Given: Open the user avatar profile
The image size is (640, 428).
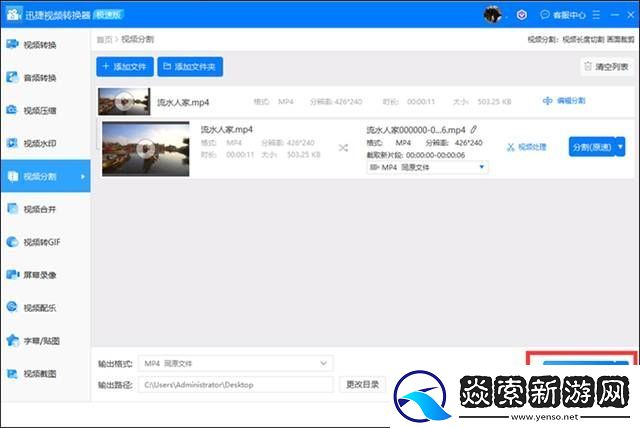Looking at the screenshot, I should pyautogui.click(x=493, y=15).
